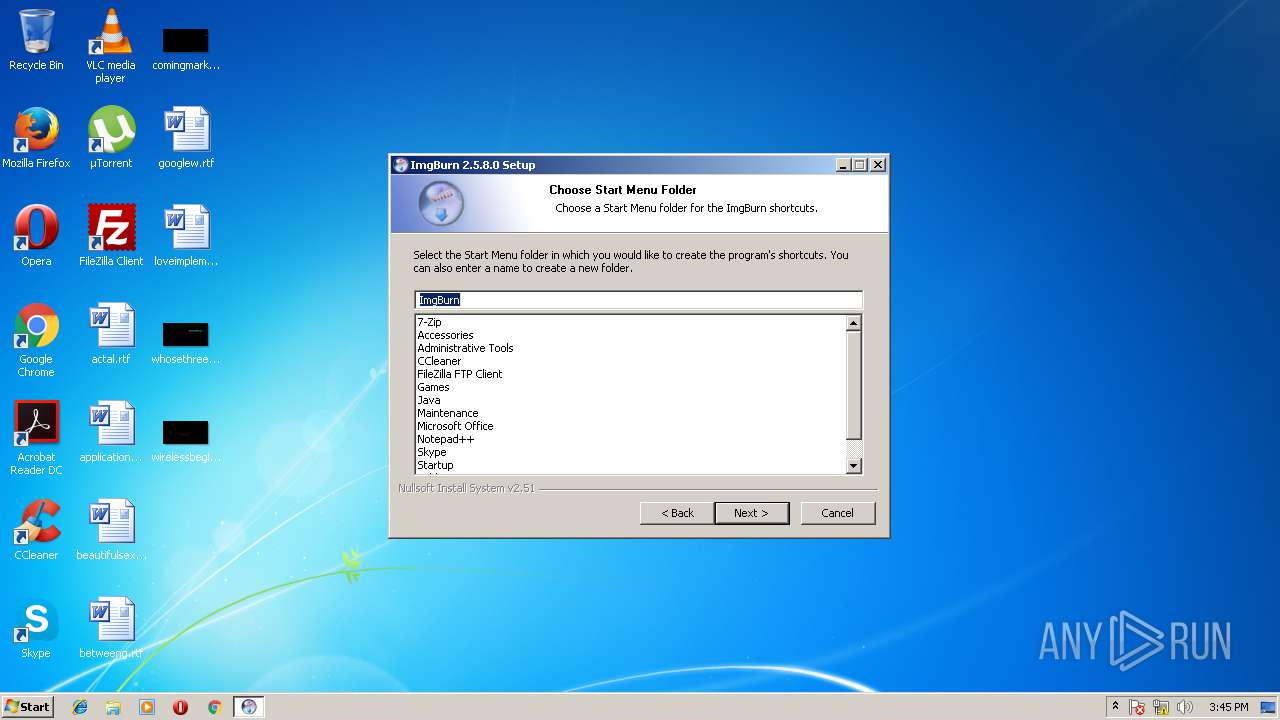Open the Recycle Bin desktop icon
The image size is (1280, 720).
tap(36, 40)
